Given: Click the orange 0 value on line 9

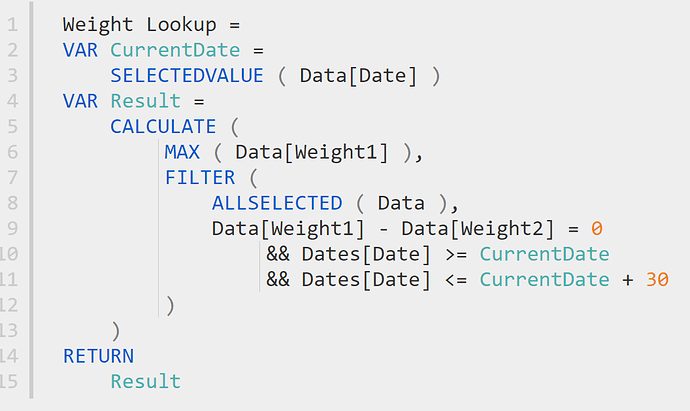Looking at the screenshot, I should pos(597,229).
